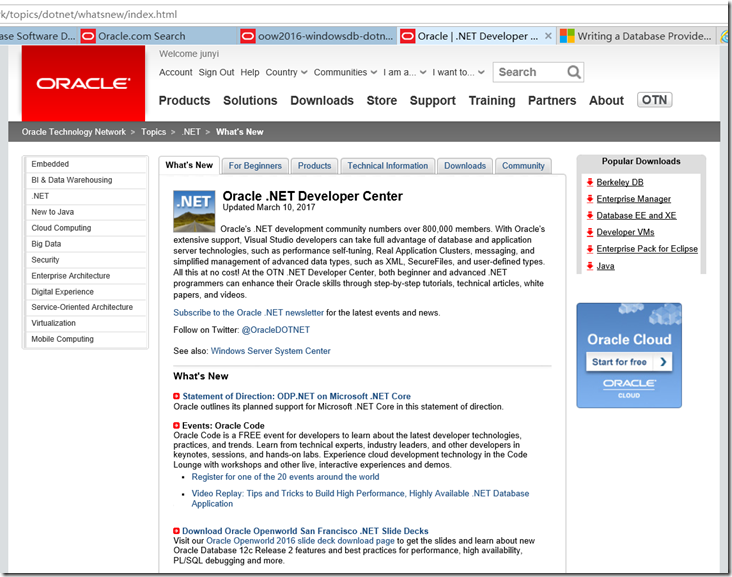Click the search magnifier icon
This screenshot has width=732, height=577.
574,72
